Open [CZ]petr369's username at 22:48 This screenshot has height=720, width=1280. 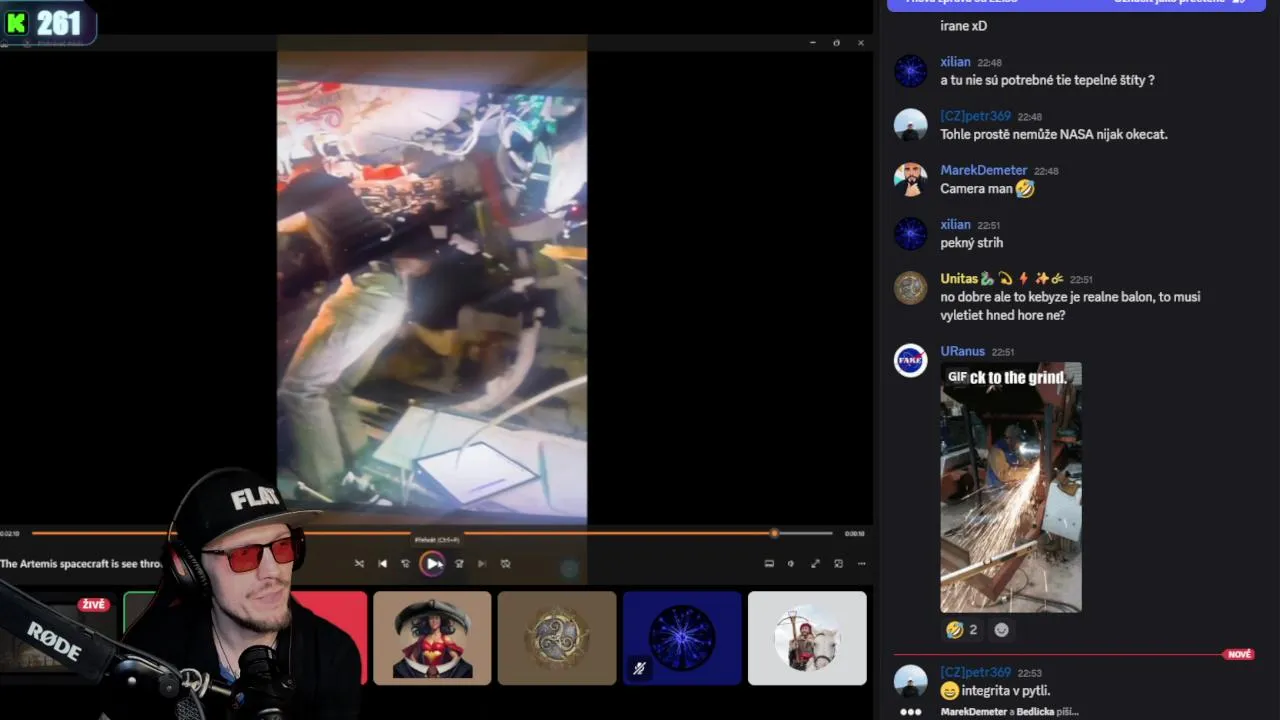(x=976, y=116)
